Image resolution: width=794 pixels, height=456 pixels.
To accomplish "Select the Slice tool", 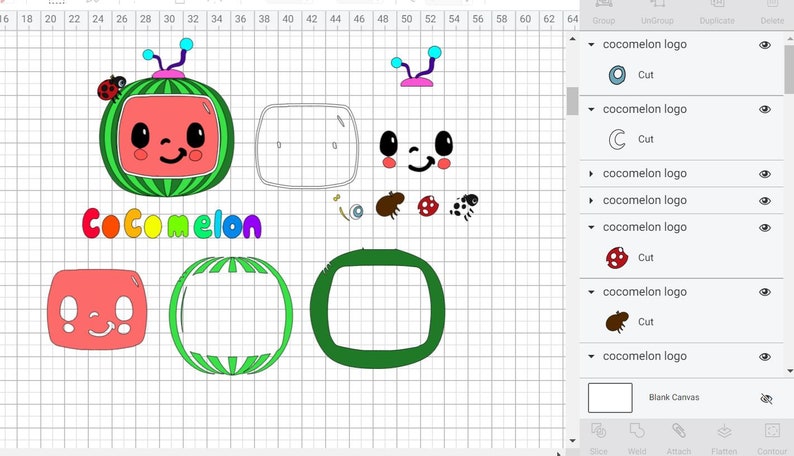I will (599, 438).
